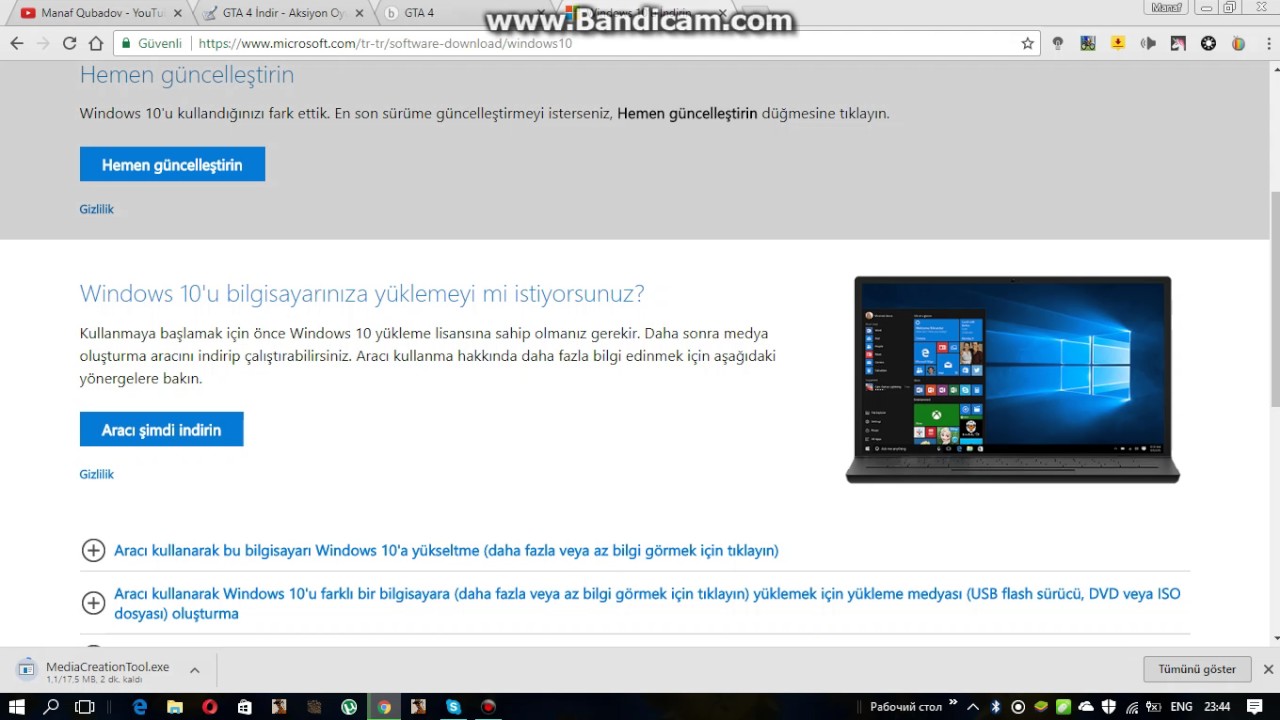Open Skype from the taskbar
Screen dimensions: 1280x720
[454, 706]
